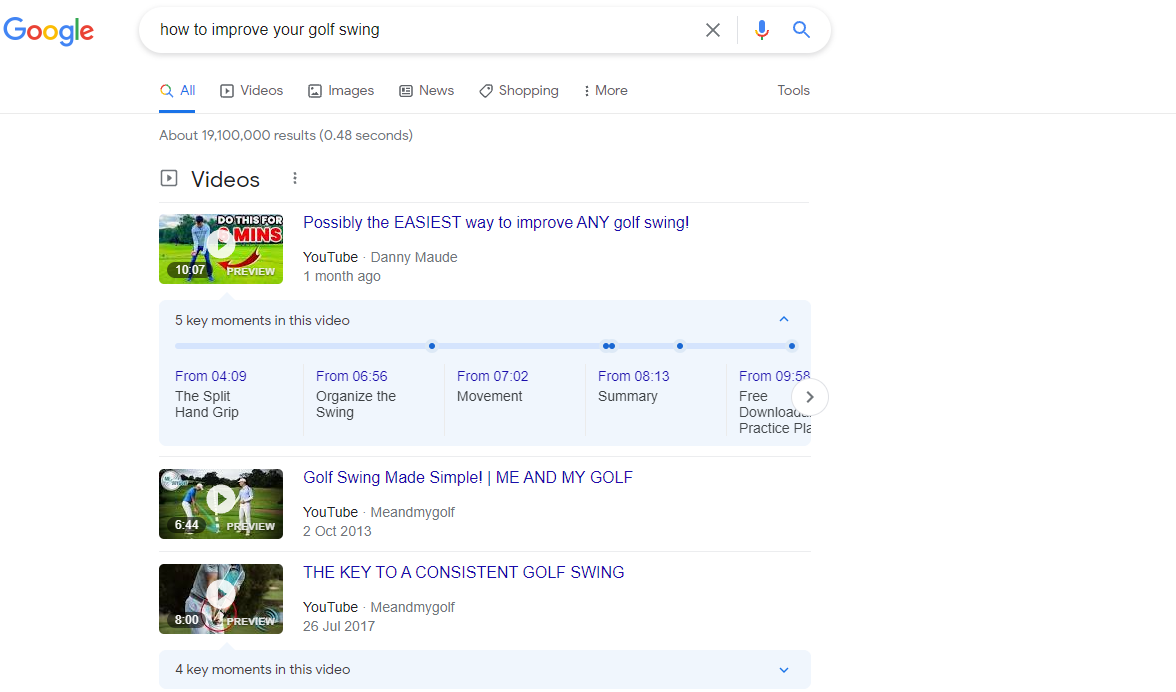Screen dimensions: 1176x692
Task: Open Tools options
Action: pos(794,90)
